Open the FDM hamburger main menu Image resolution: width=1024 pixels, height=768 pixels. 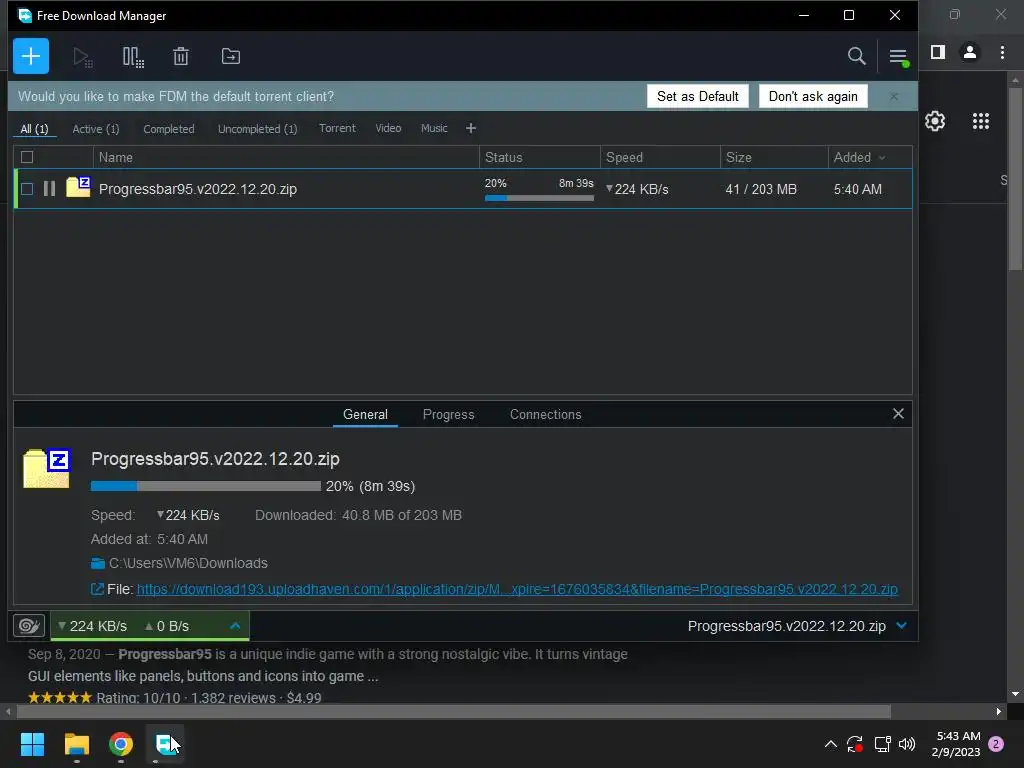pos(899,57)
